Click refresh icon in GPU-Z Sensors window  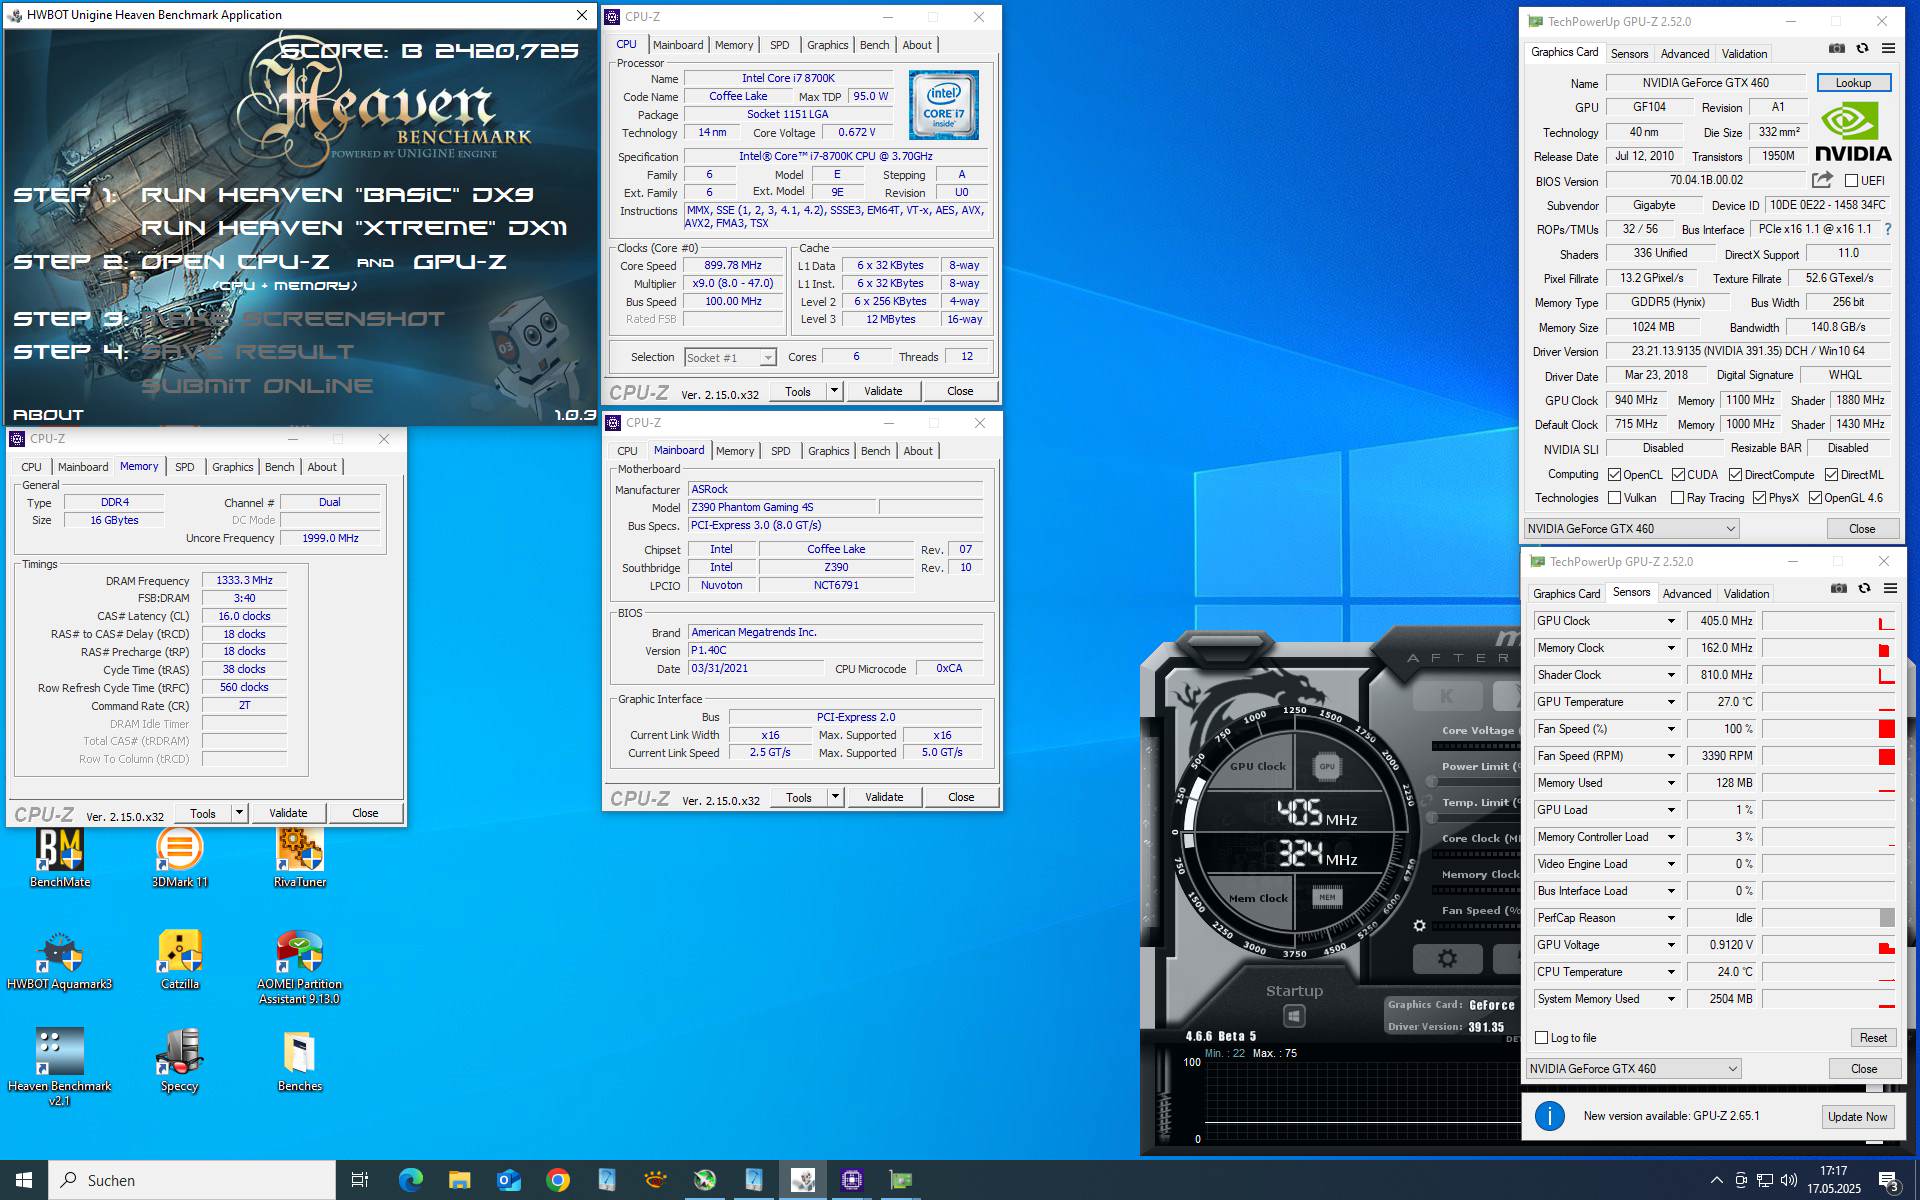tap(1864, 588)
